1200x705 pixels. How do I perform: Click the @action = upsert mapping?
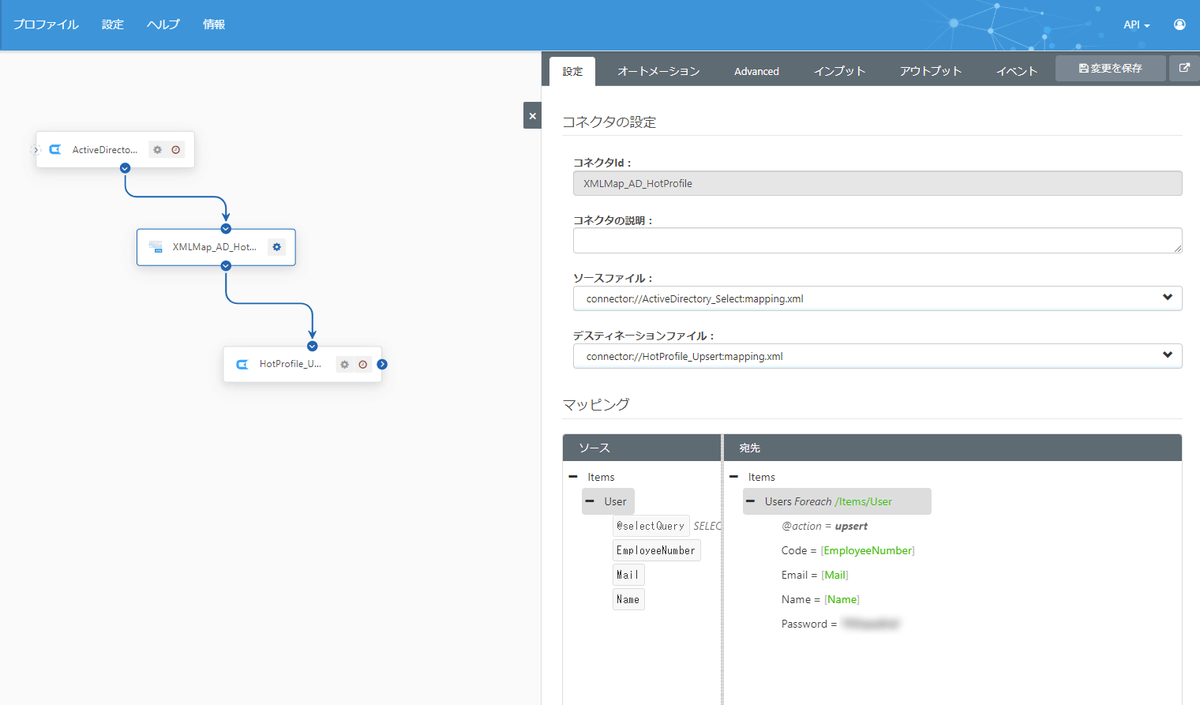coord(825,526)
